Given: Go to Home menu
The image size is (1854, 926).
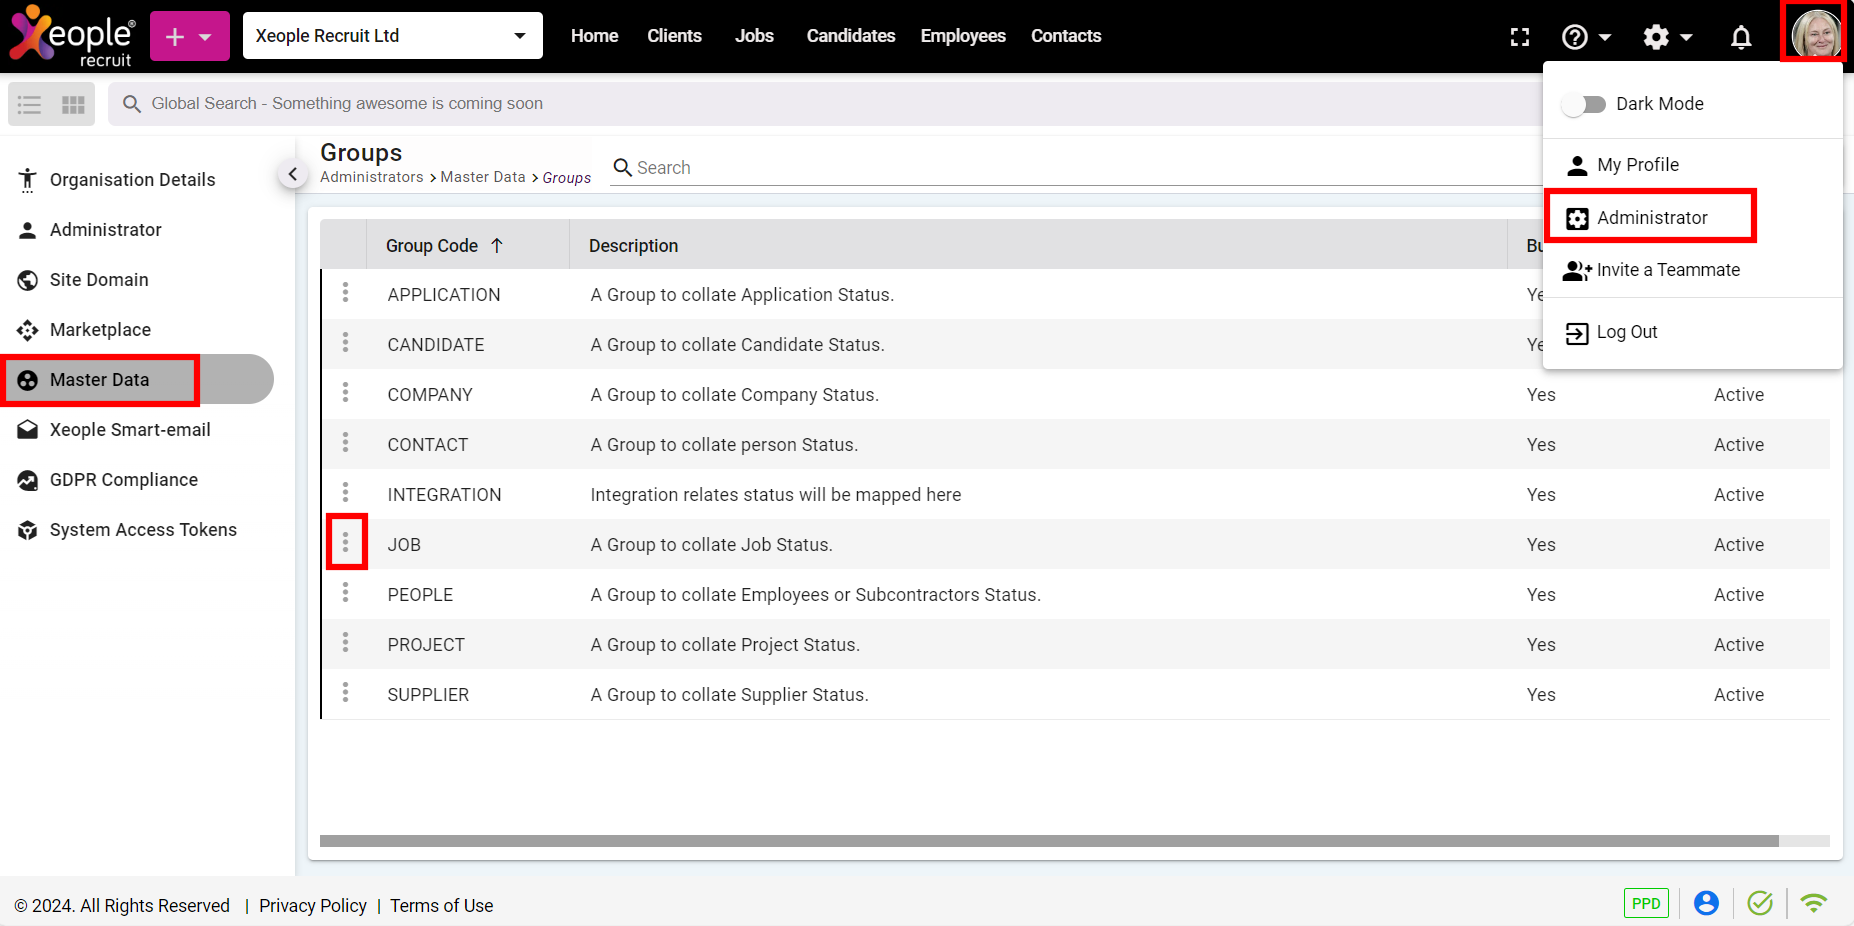Looking at the screenshot, I should coord(594,36).
